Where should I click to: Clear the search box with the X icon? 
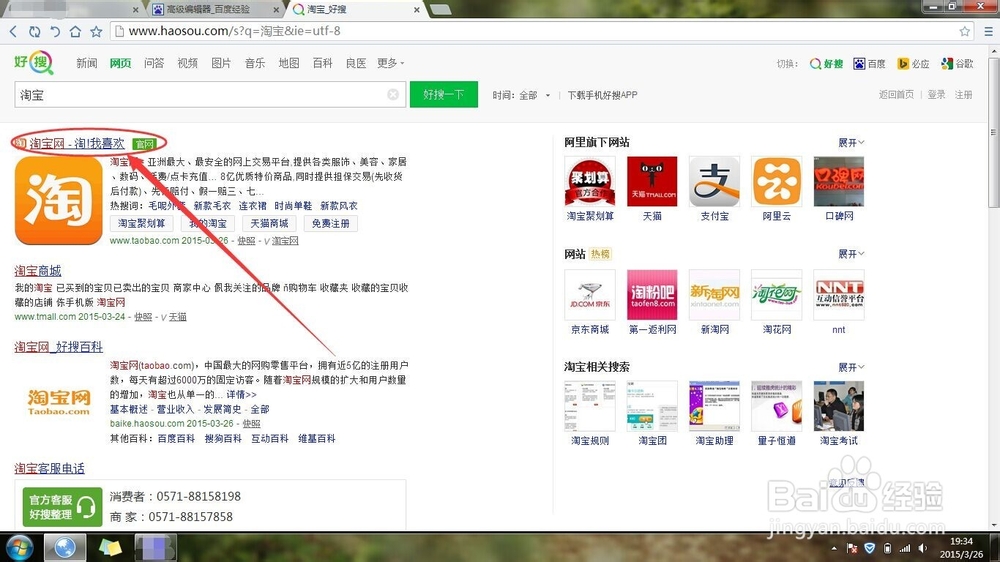[x=393, y=94]
